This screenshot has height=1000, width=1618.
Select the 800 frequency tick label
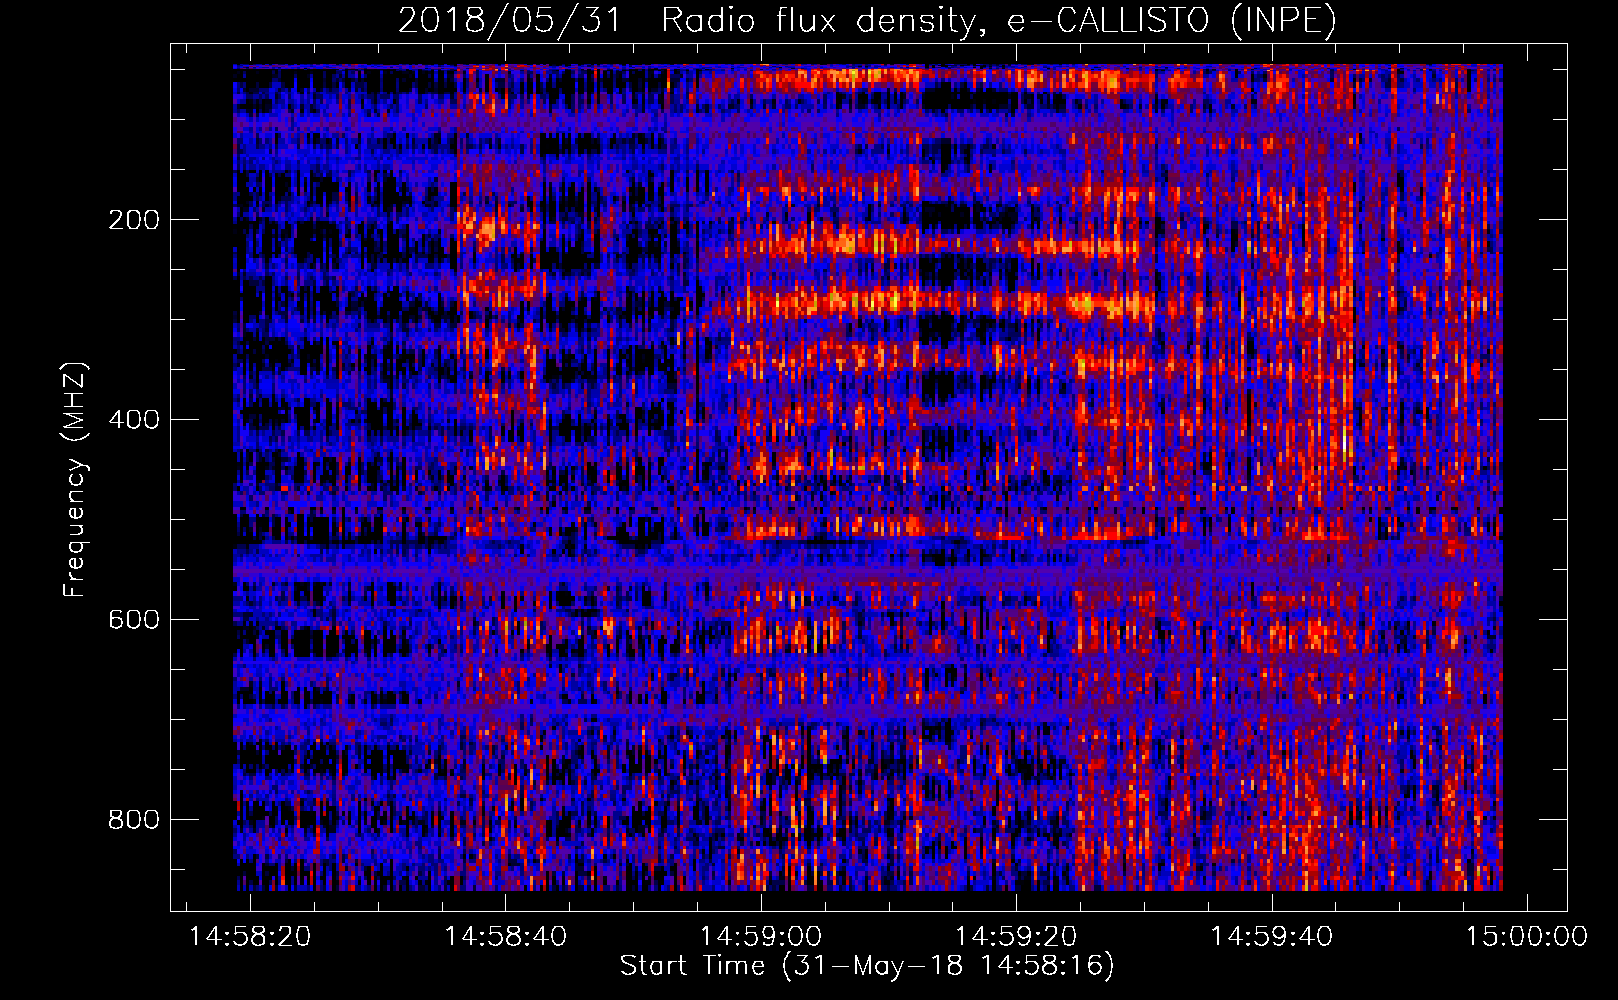point(134,820)
